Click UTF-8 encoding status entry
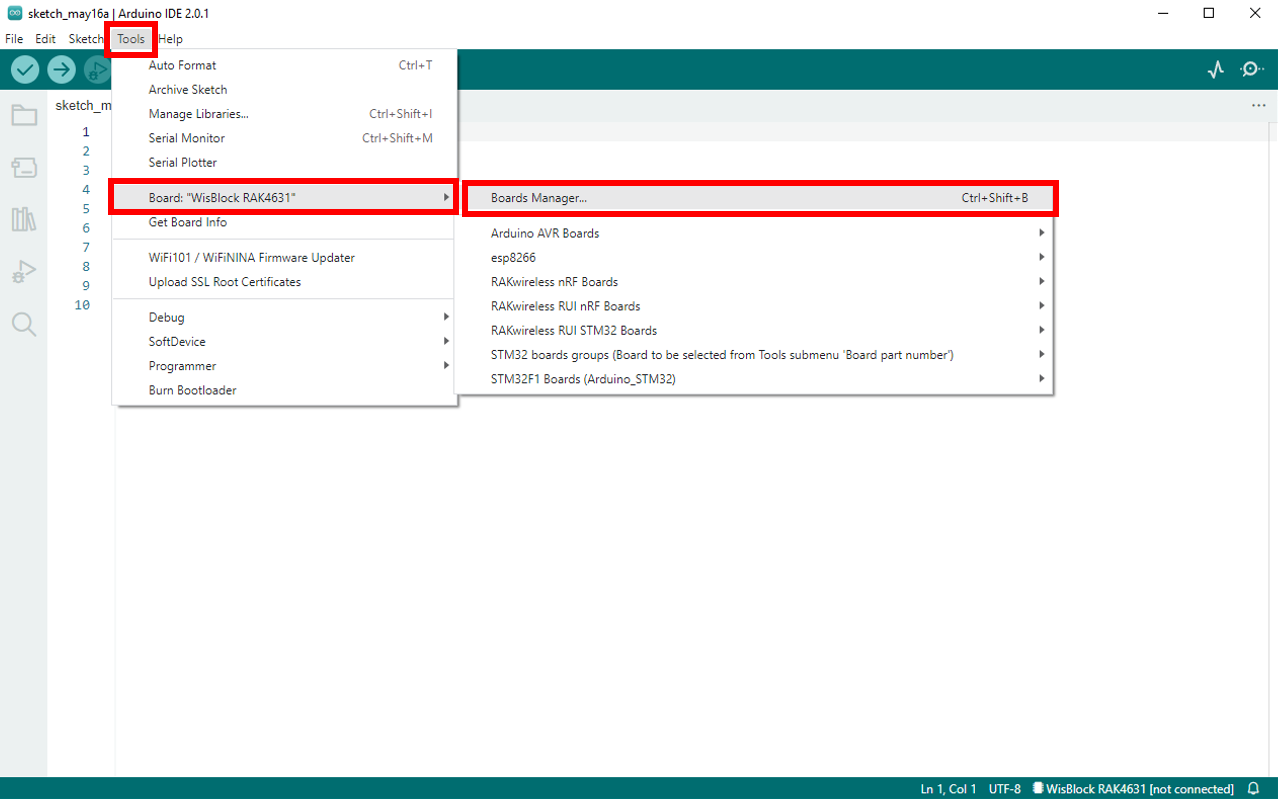This screenshot has width=1278, height=799. coord(1005,789)
